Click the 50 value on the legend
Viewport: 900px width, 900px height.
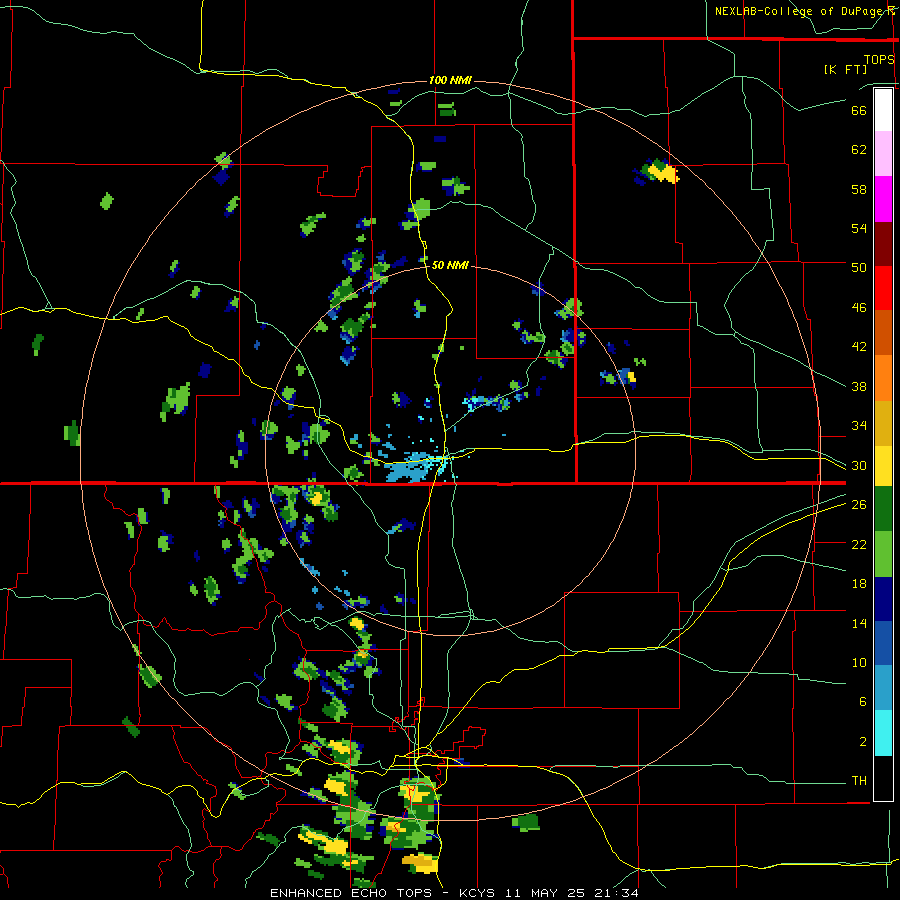coord(859,268)
